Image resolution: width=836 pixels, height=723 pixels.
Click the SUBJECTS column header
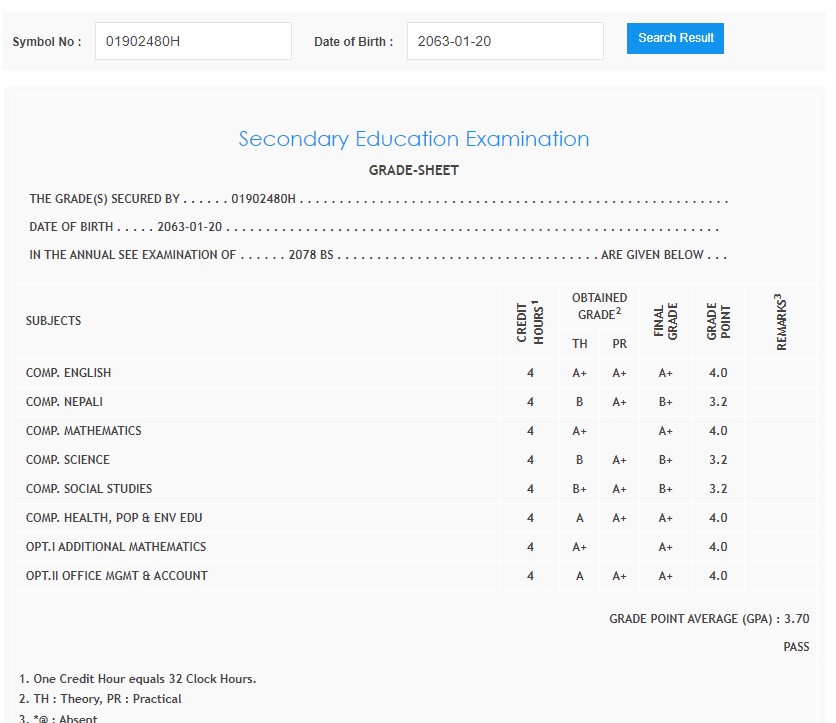pyautogui.click(x=54, y=321)
